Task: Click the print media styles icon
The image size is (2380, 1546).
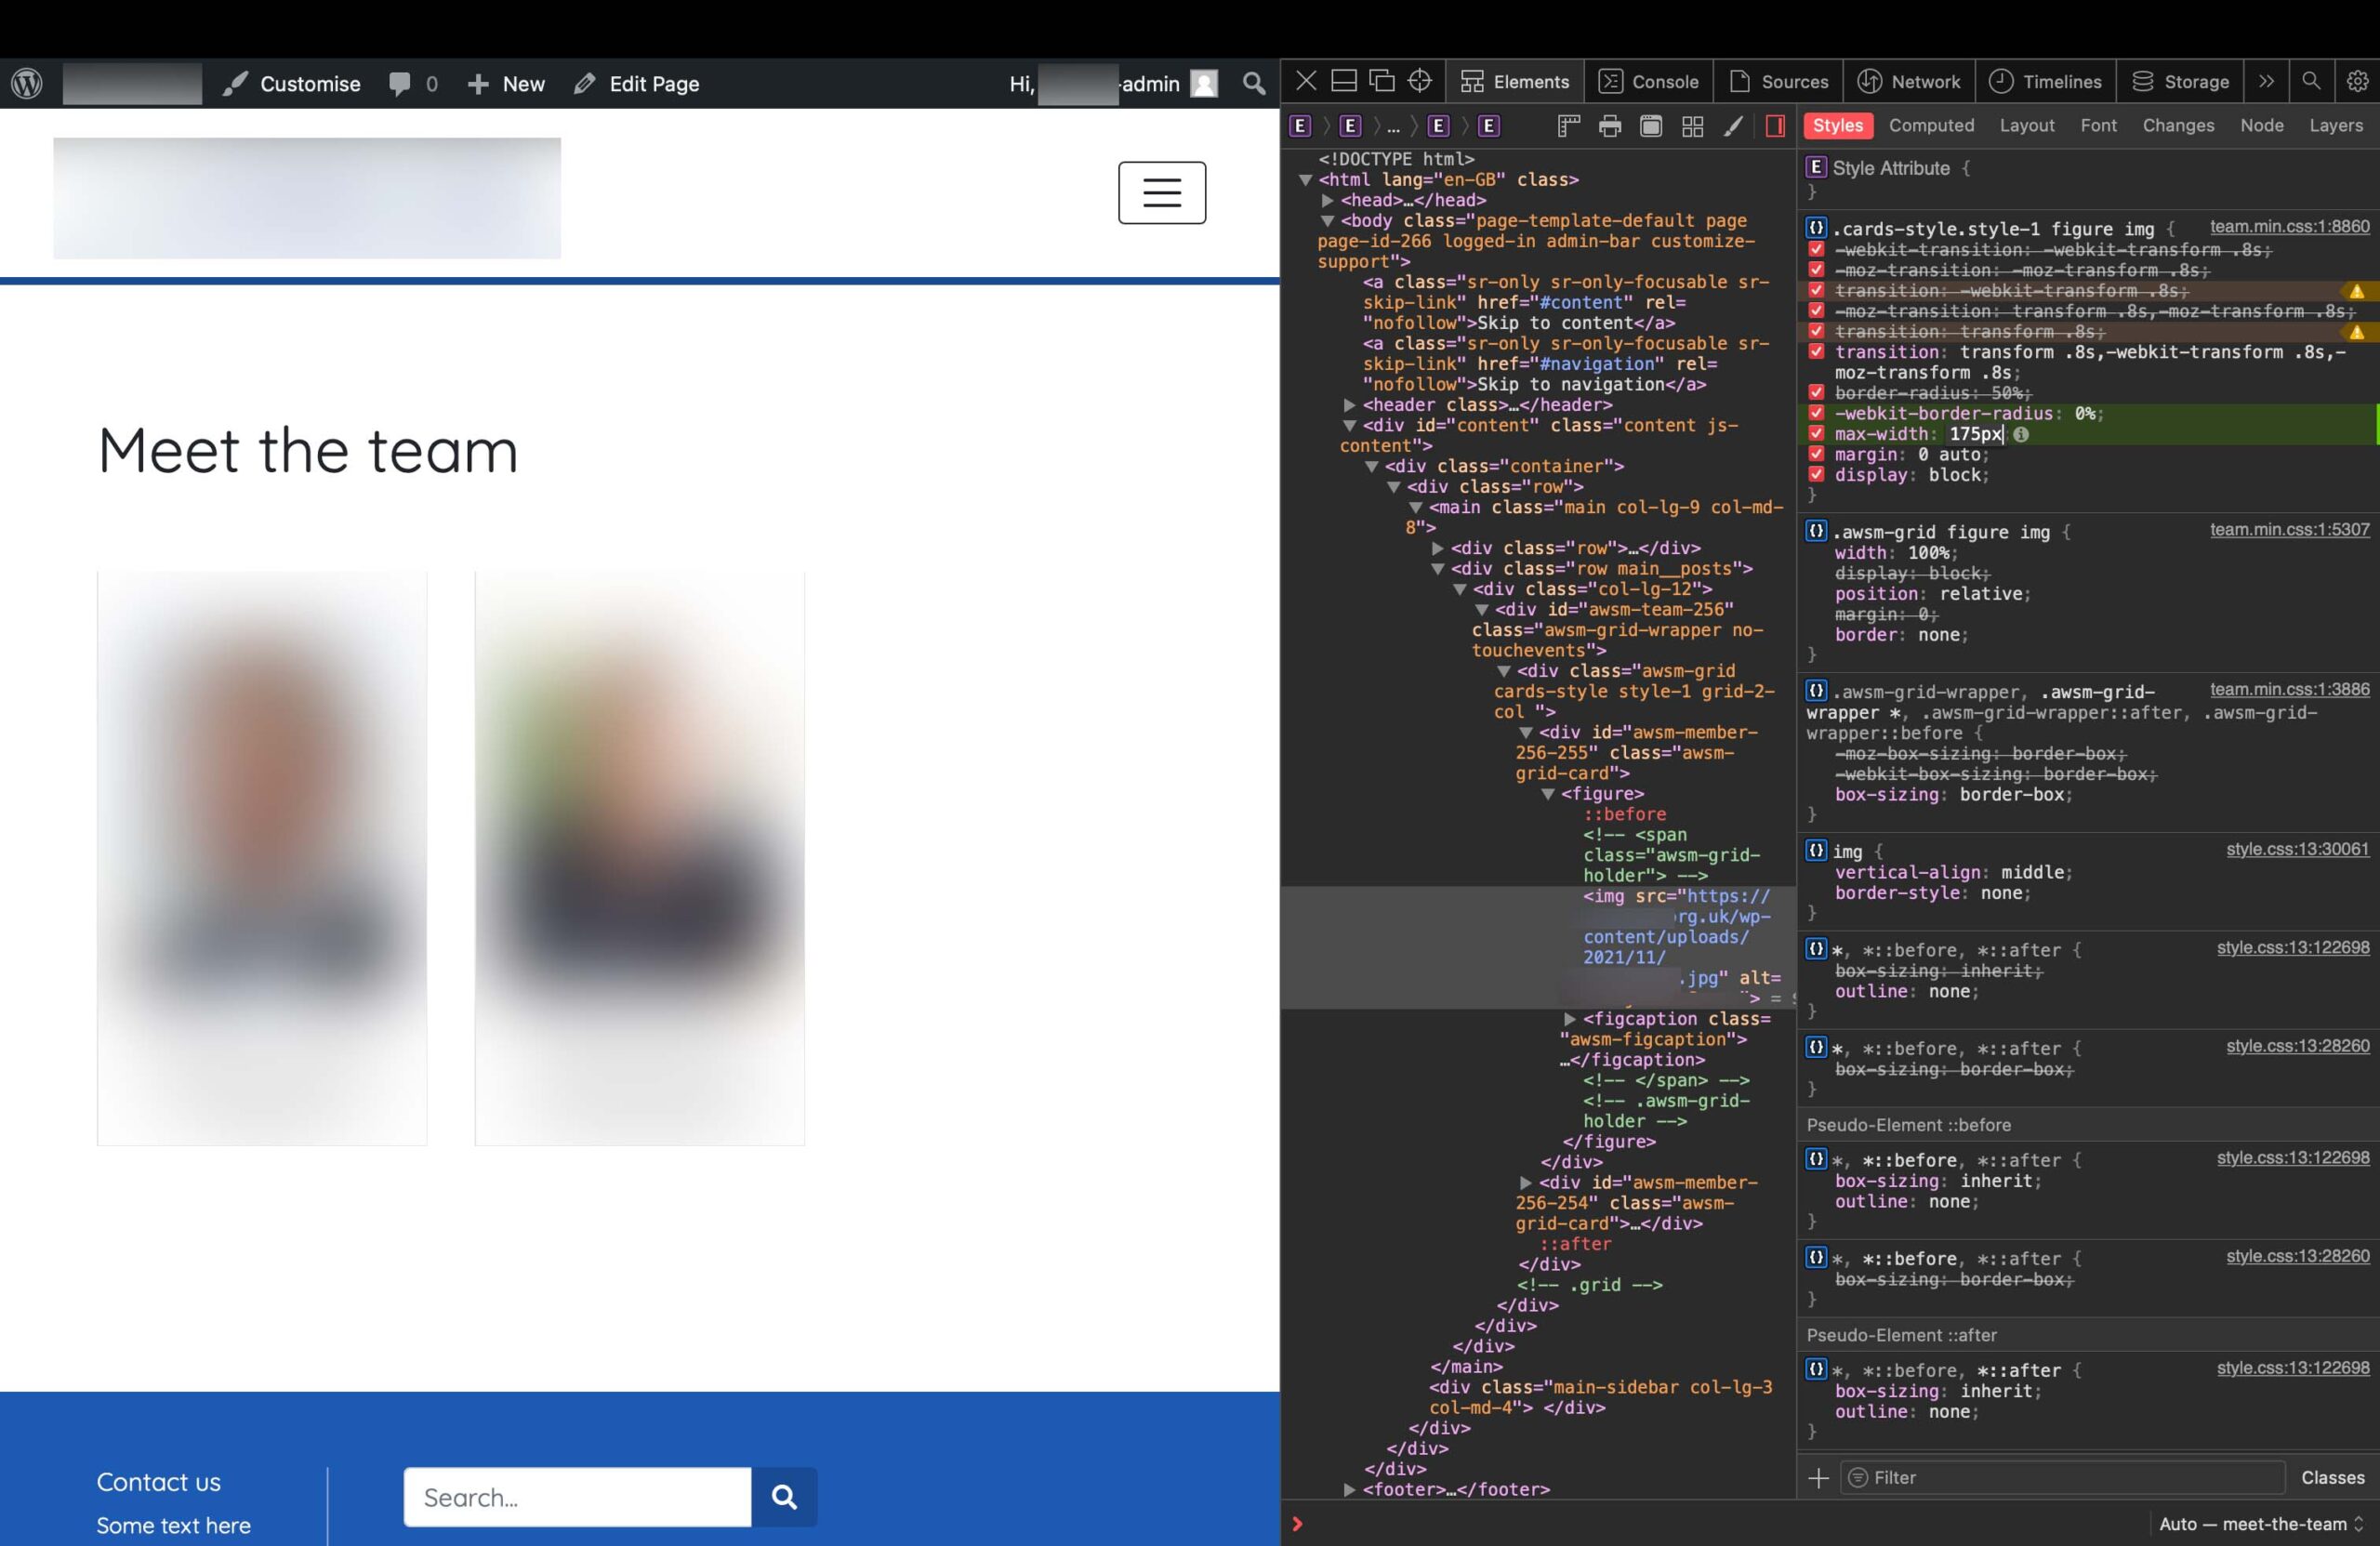Action: click(x=1610, y=126)
